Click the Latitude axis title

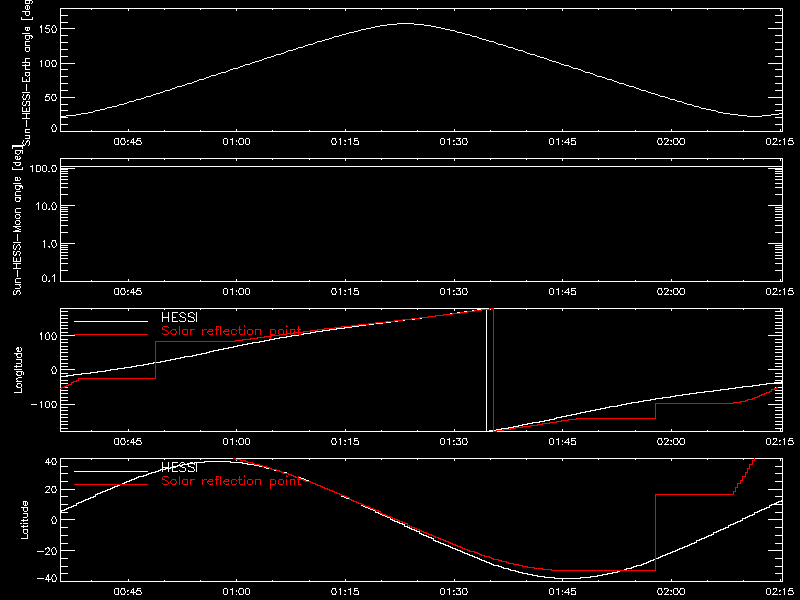click(24, 520)
